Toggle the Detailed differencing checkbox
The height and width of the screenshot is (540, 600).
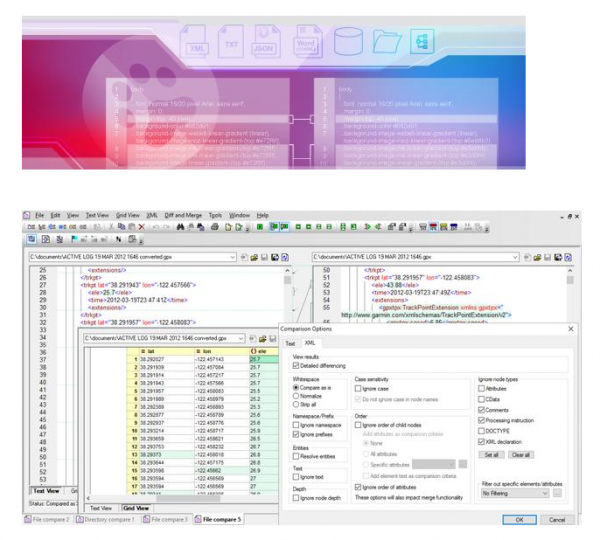297,367
